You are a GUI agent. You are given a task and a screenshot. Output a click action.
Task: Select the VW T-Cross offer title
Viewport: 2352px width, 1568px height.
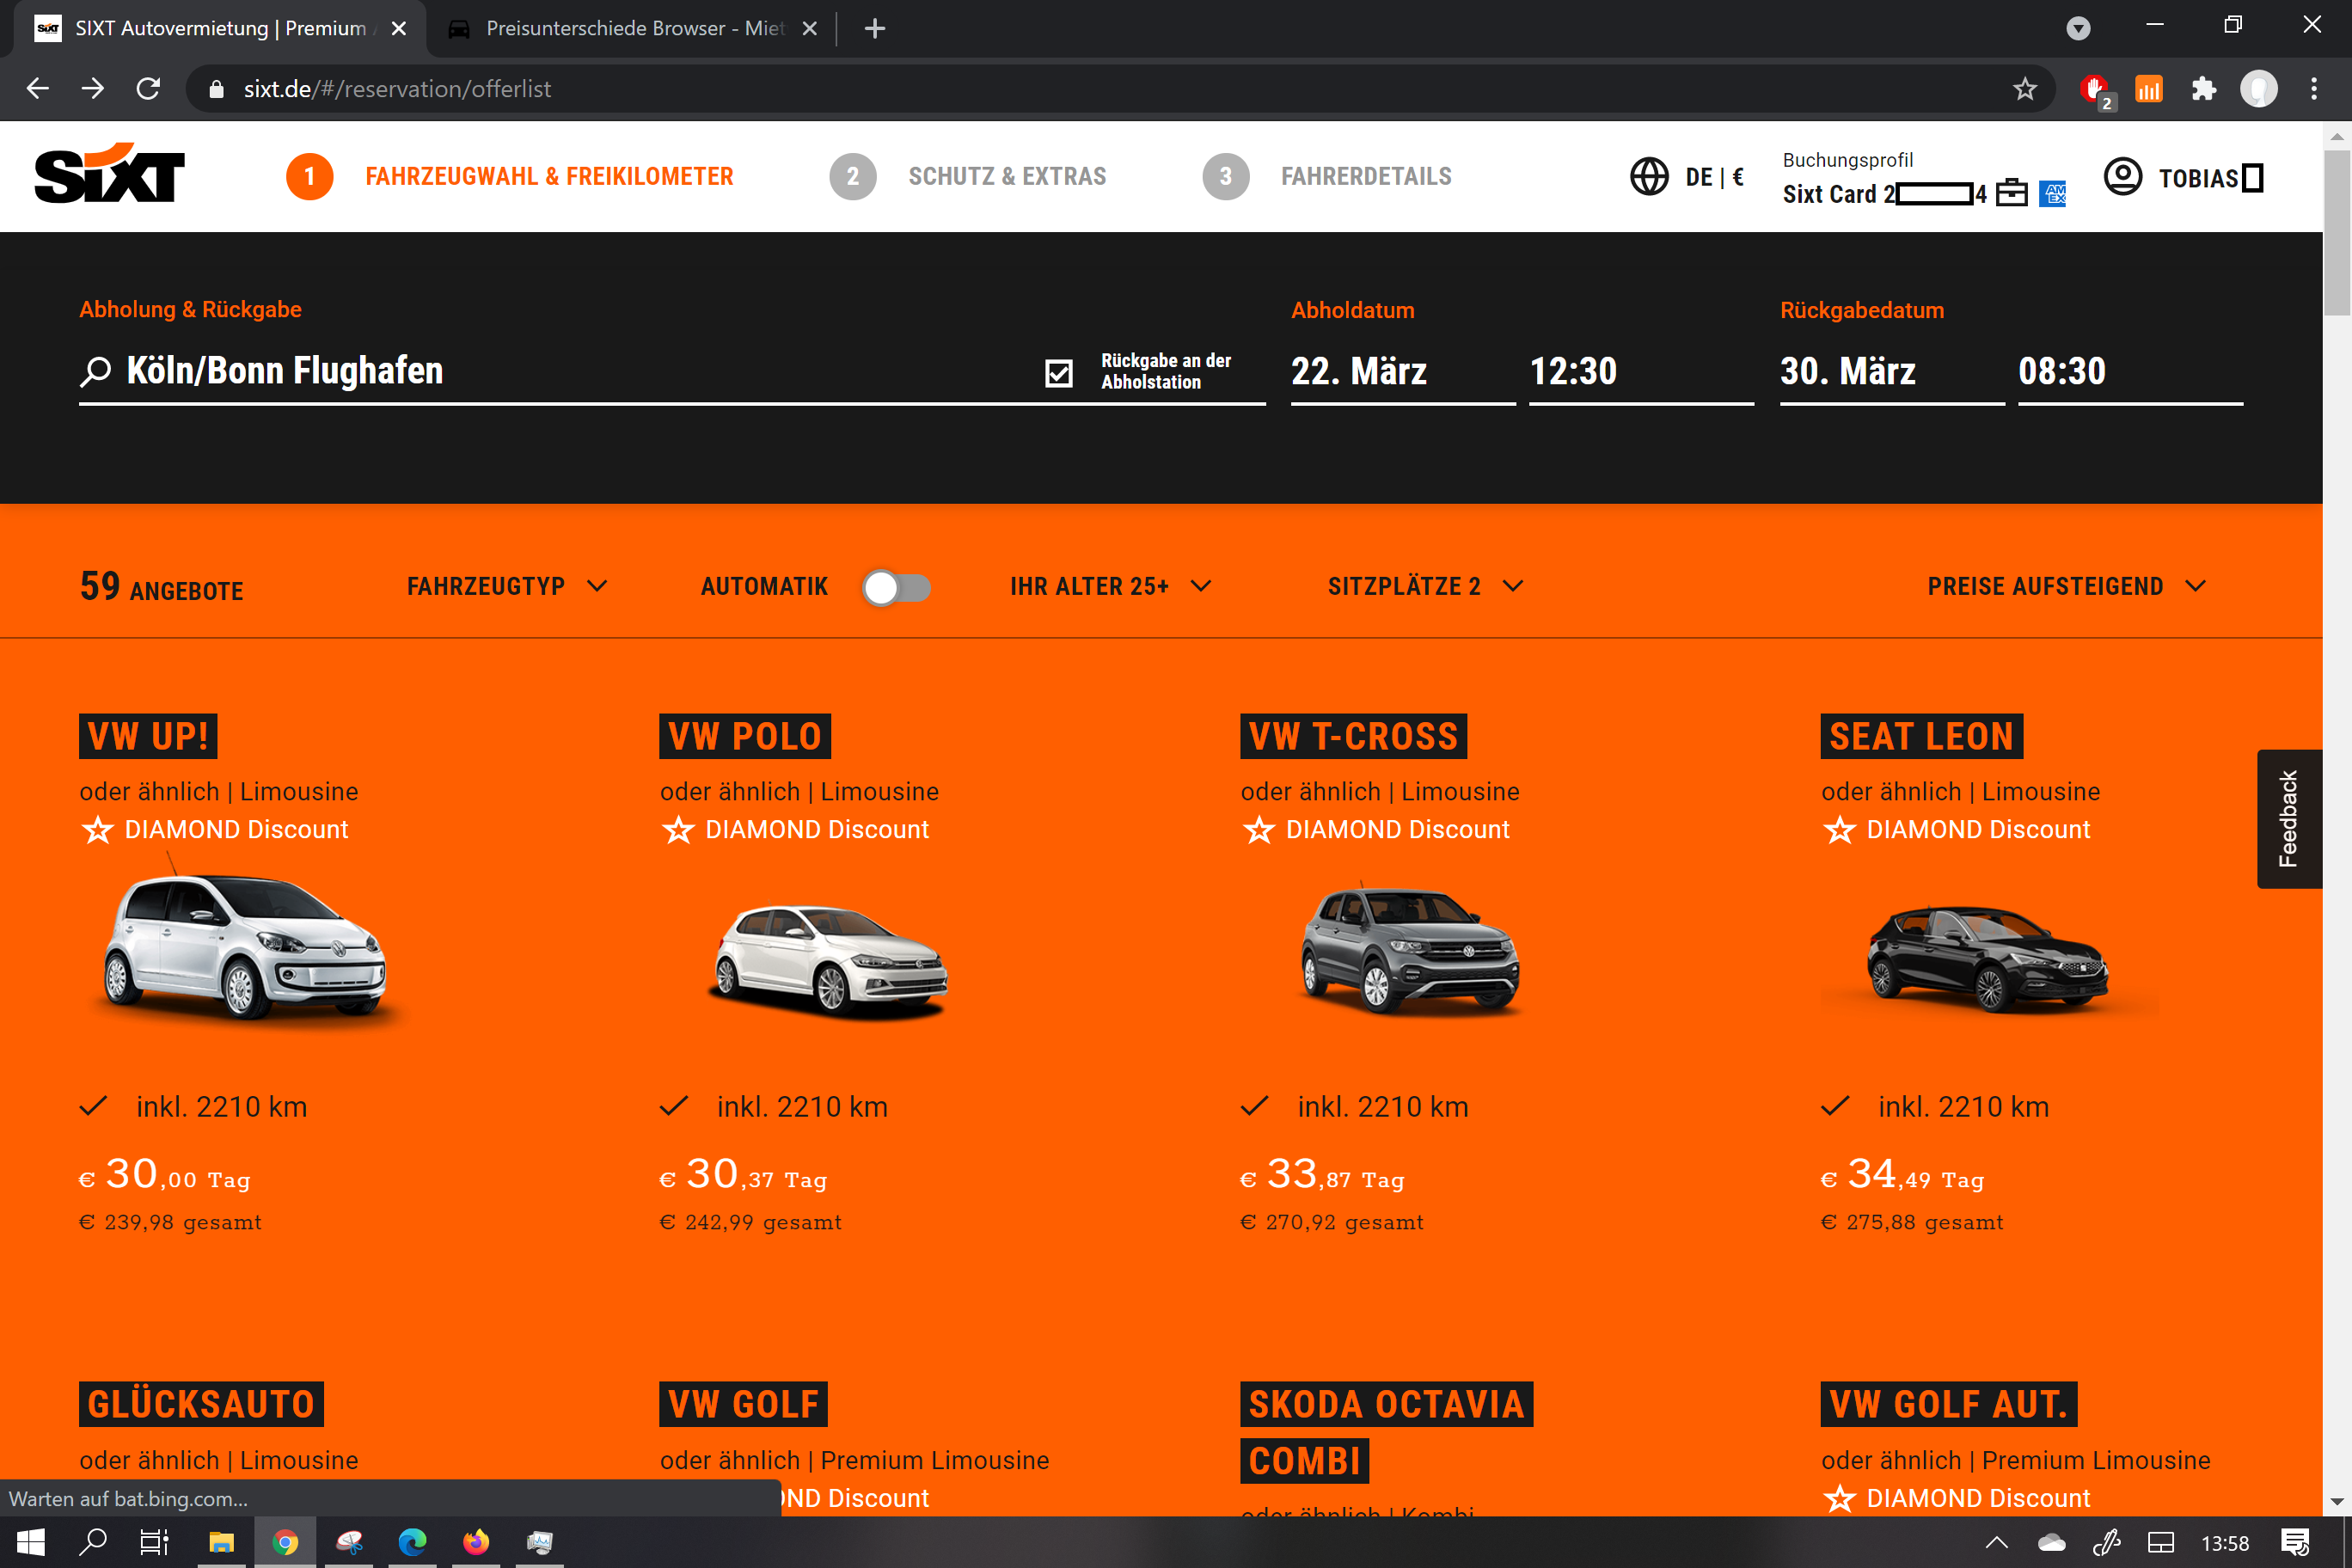[x=1353, y=736]
